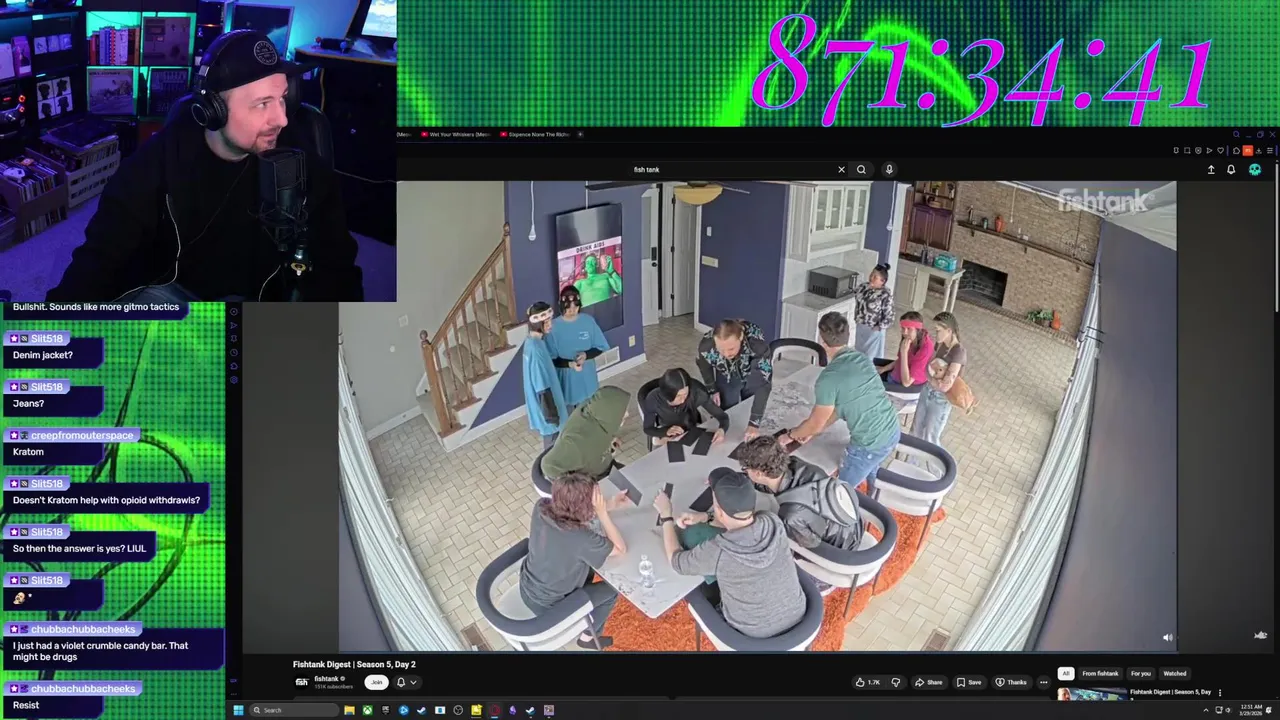The image size is (1280, 720).
Task: Start voice search with the microphone icon
Action: [889, 170]
